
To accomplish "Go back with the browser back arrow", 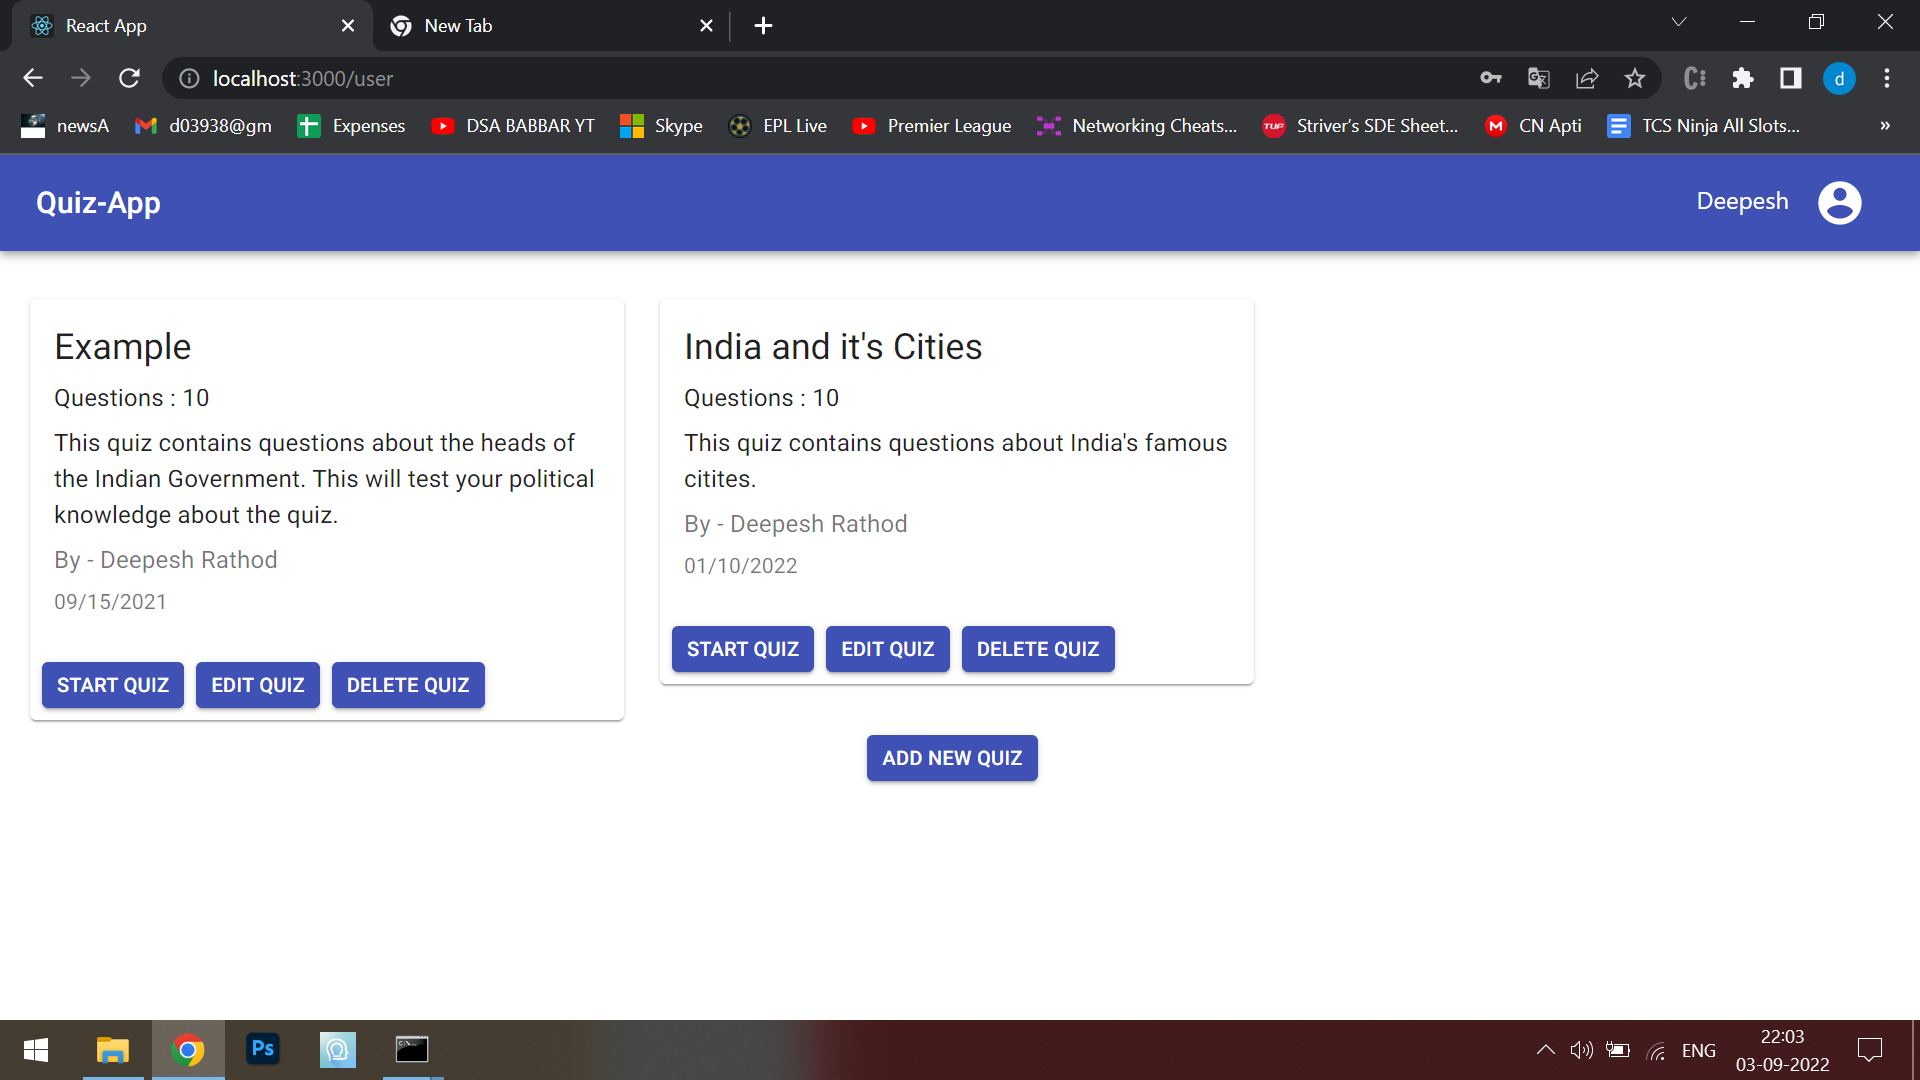I will (x=33, y=78).
